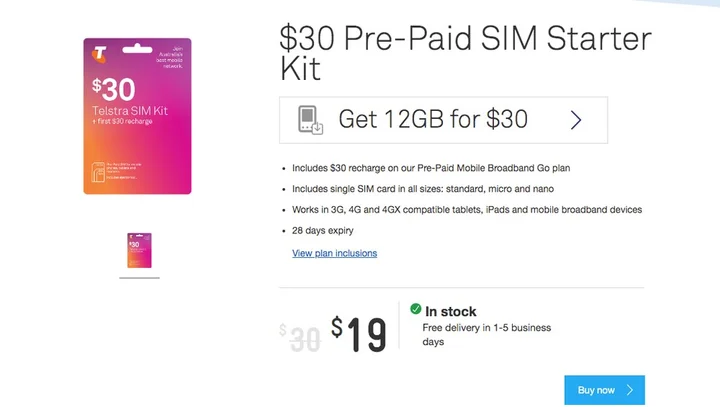The image size is (720, 407).
Task: Click the $19 sale price
Action: 359,334
